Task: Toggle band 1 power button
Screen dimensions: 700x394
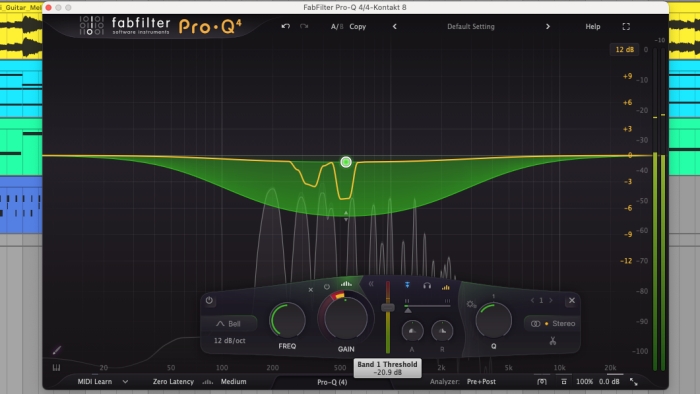Action: pyautogui.click(x=209, y=300)
